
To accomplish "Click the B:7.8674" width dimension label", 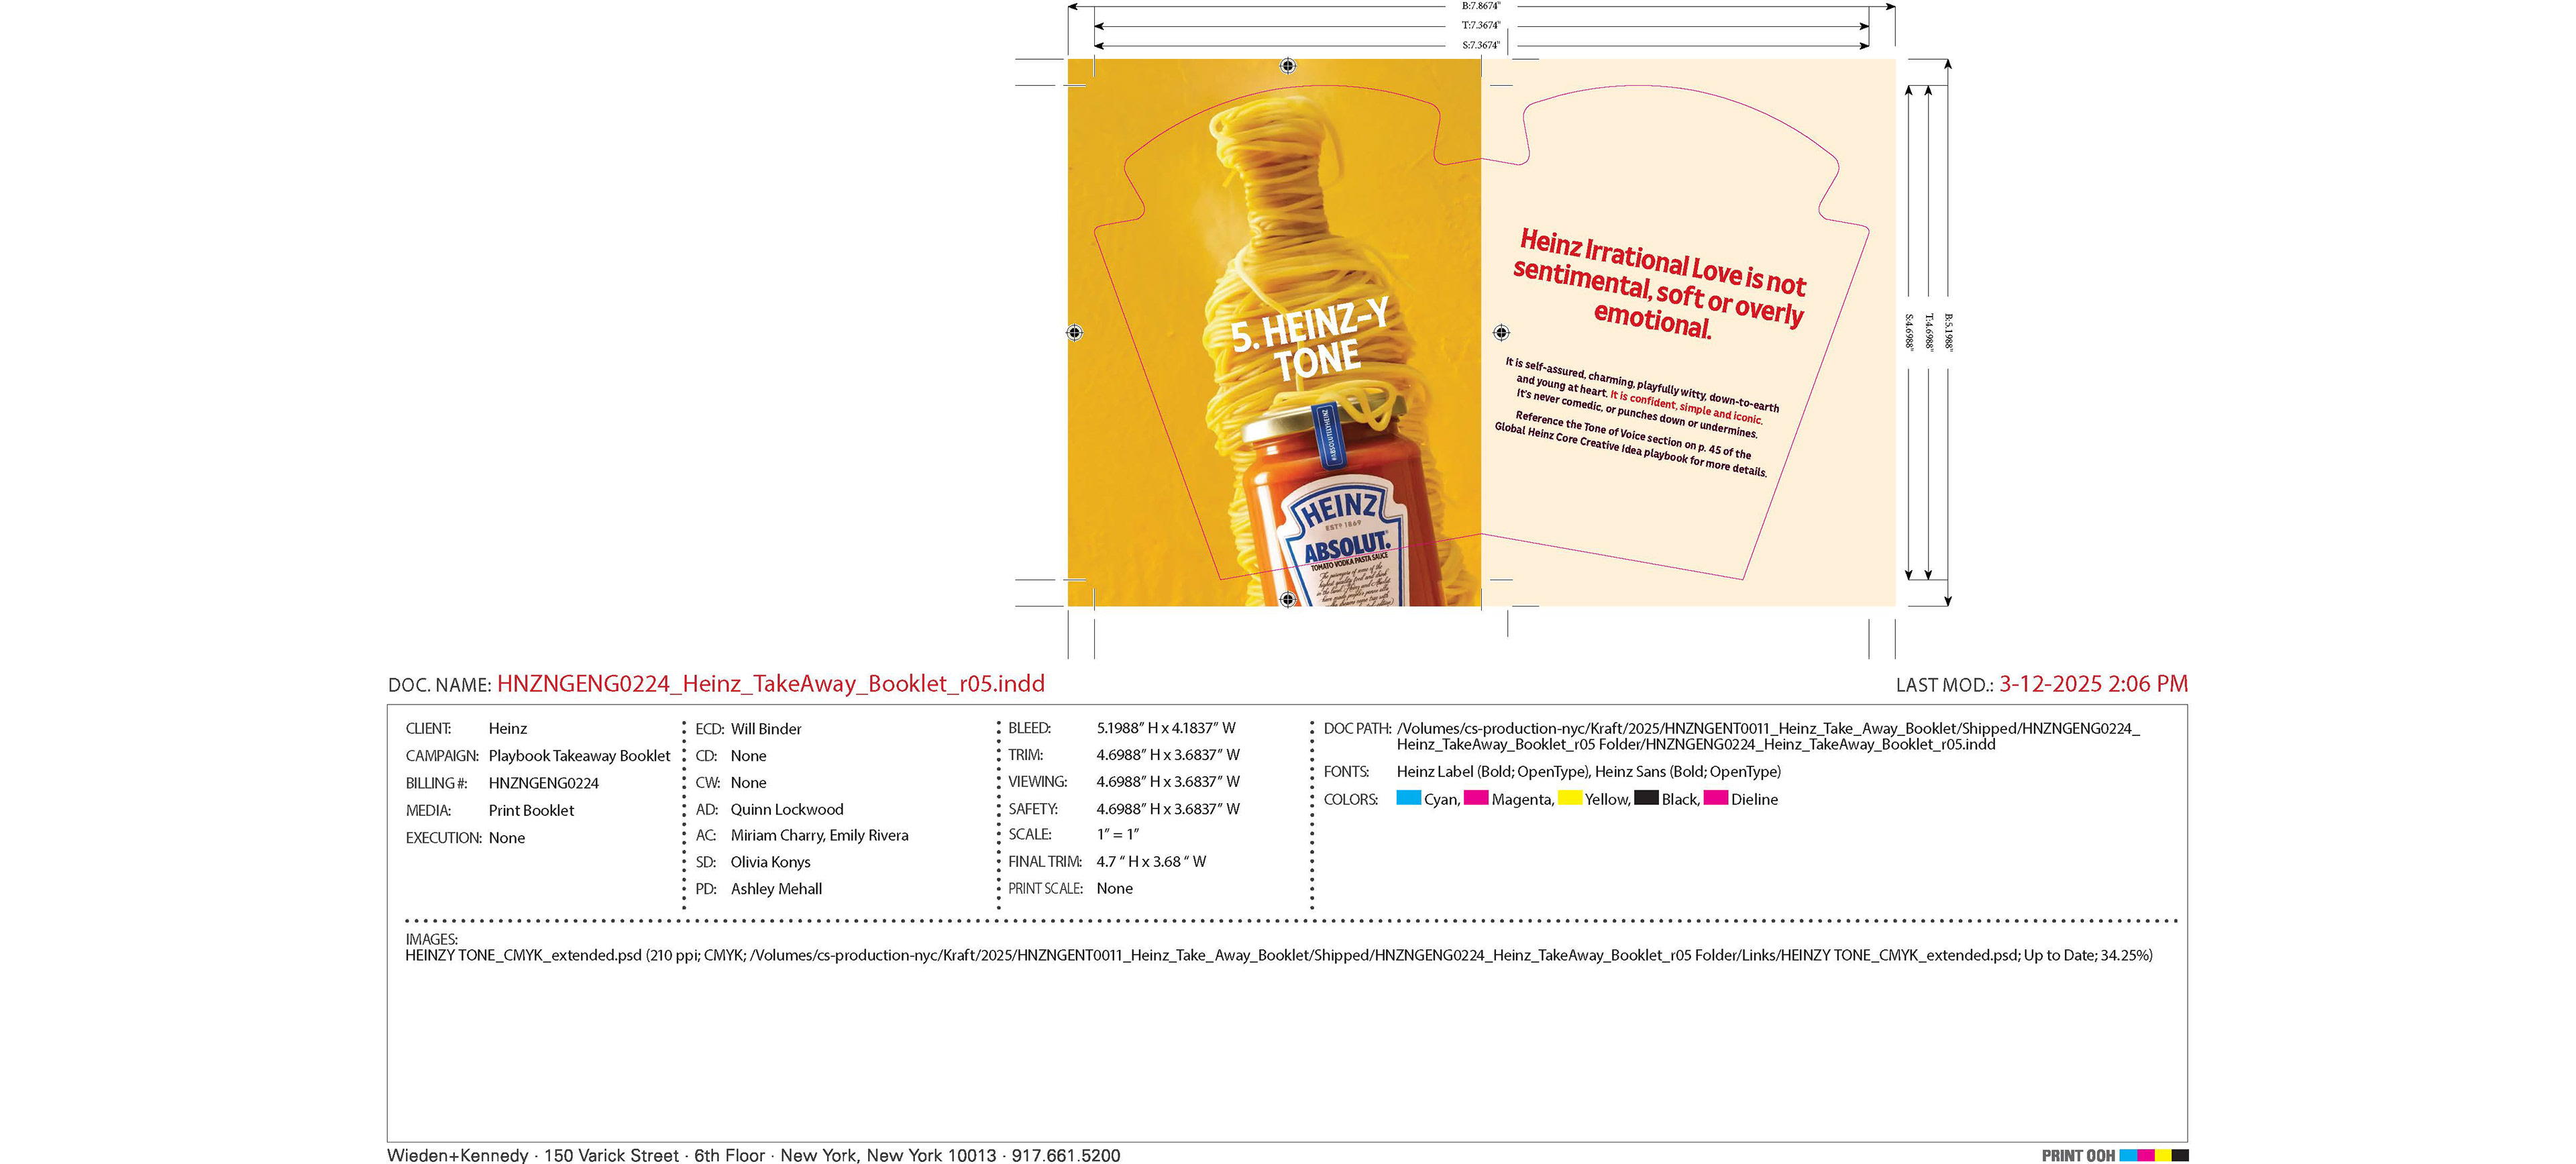I will point(1481,6).
